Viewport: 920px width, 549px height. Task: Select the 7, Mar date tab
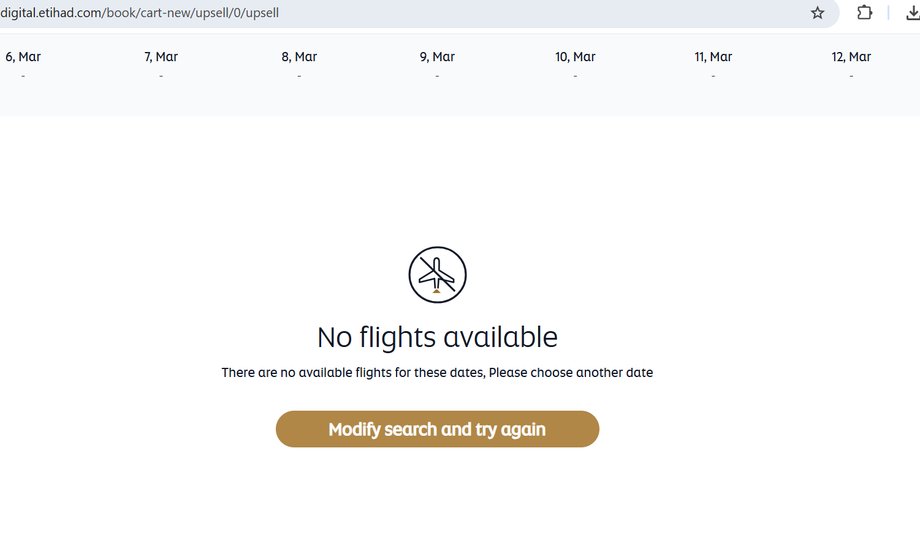click(x=161, y=57)
